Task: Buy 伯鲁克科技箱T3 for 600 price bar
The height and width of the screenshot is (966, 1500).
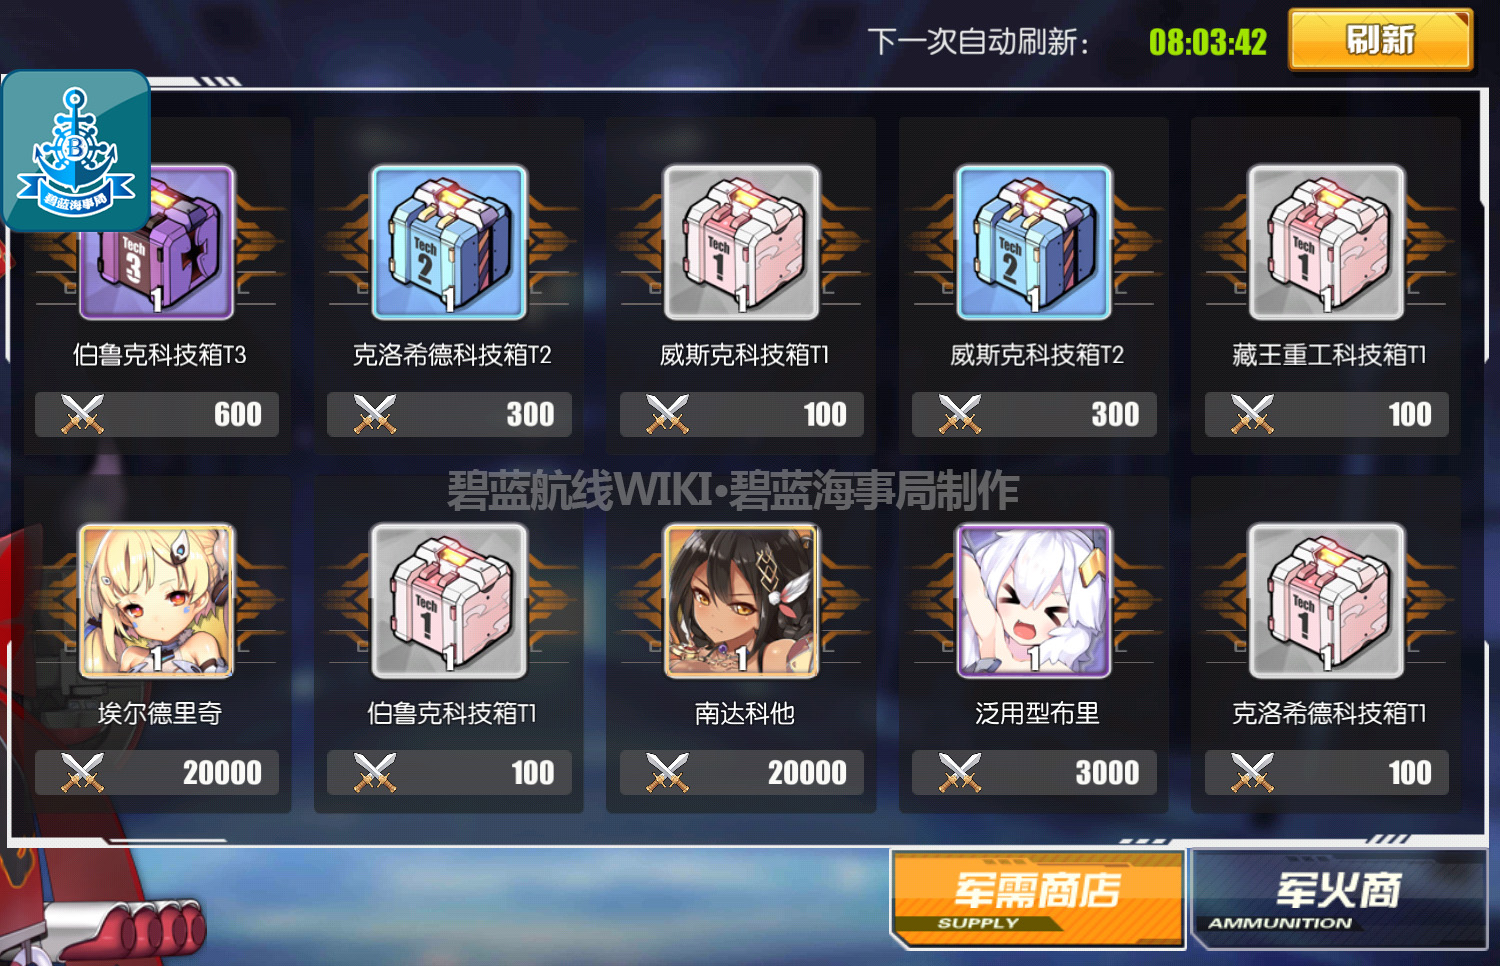Action: 157,414
